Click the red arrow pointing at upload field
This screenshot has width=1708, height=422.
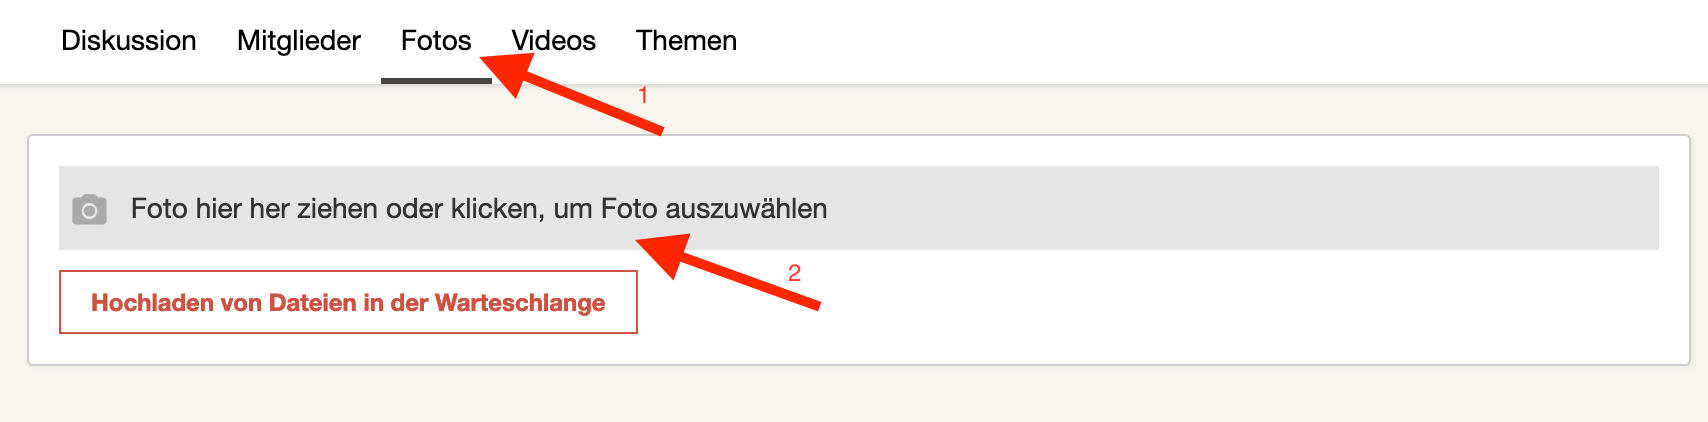pyautogui.click(x=740, y=275)
